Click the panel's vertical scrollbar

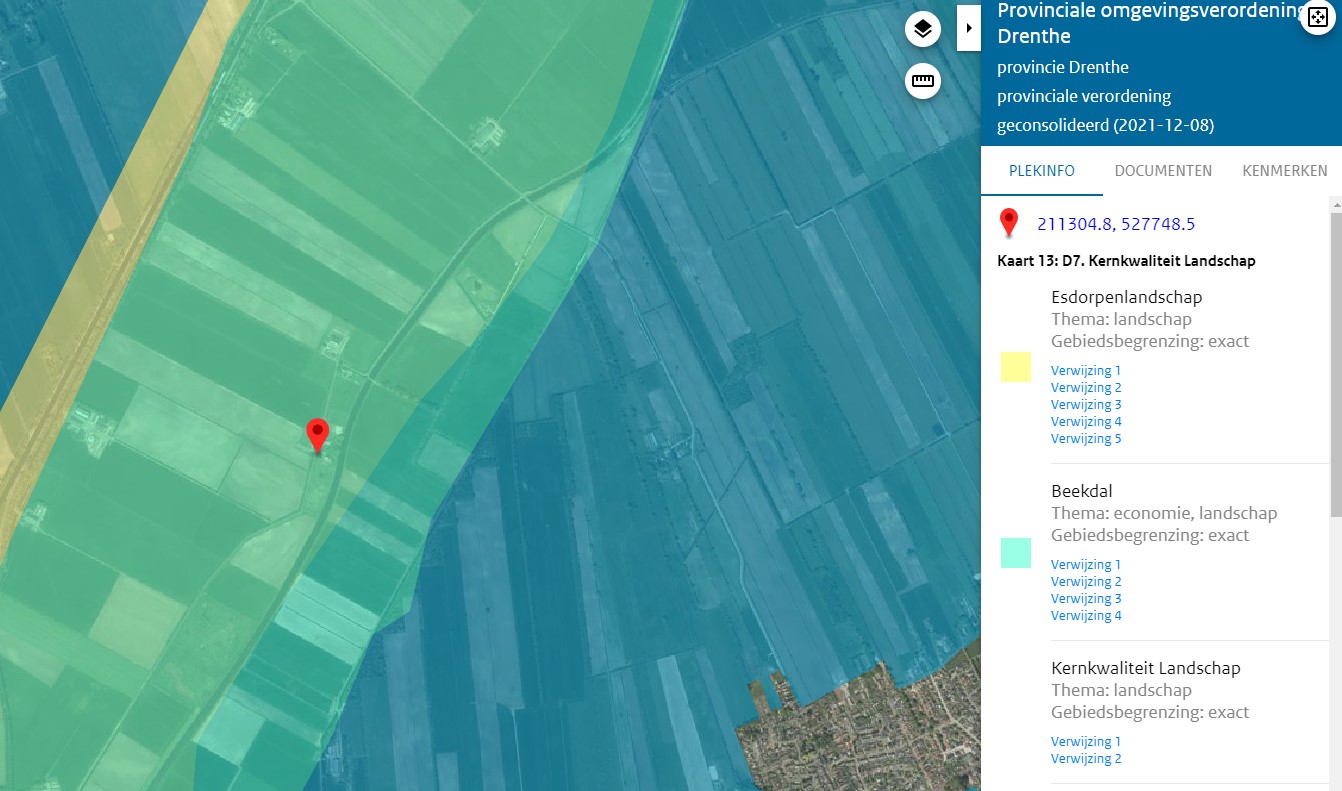(1334, 360)
